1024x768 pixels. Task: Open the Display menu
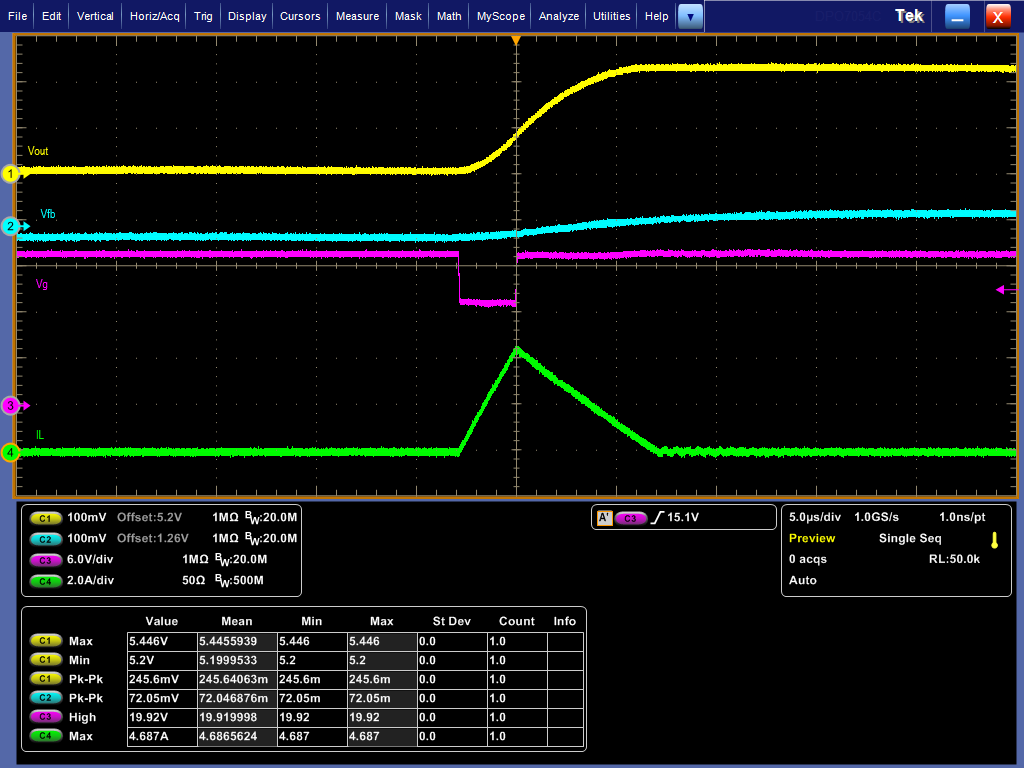pos(247,16)
